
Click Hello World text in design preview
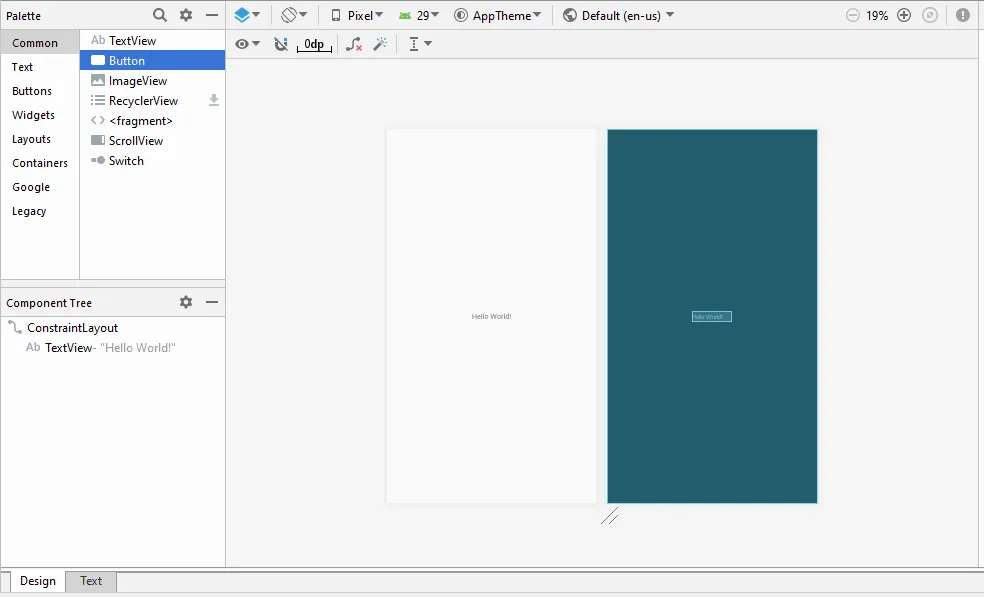coord(491,316)
